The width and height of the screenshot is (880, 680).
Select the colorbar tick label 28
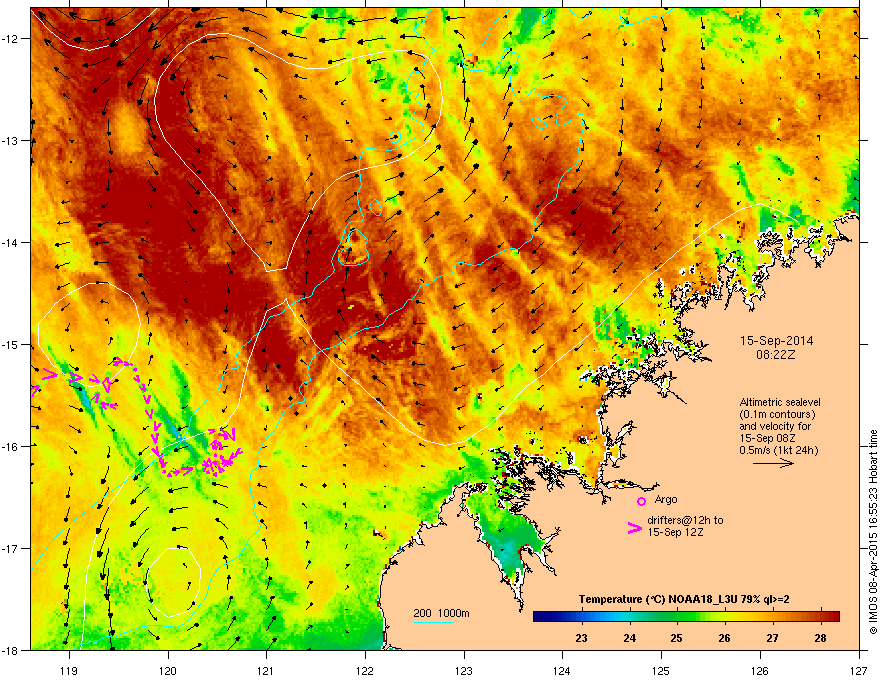(x=821, y=638)
